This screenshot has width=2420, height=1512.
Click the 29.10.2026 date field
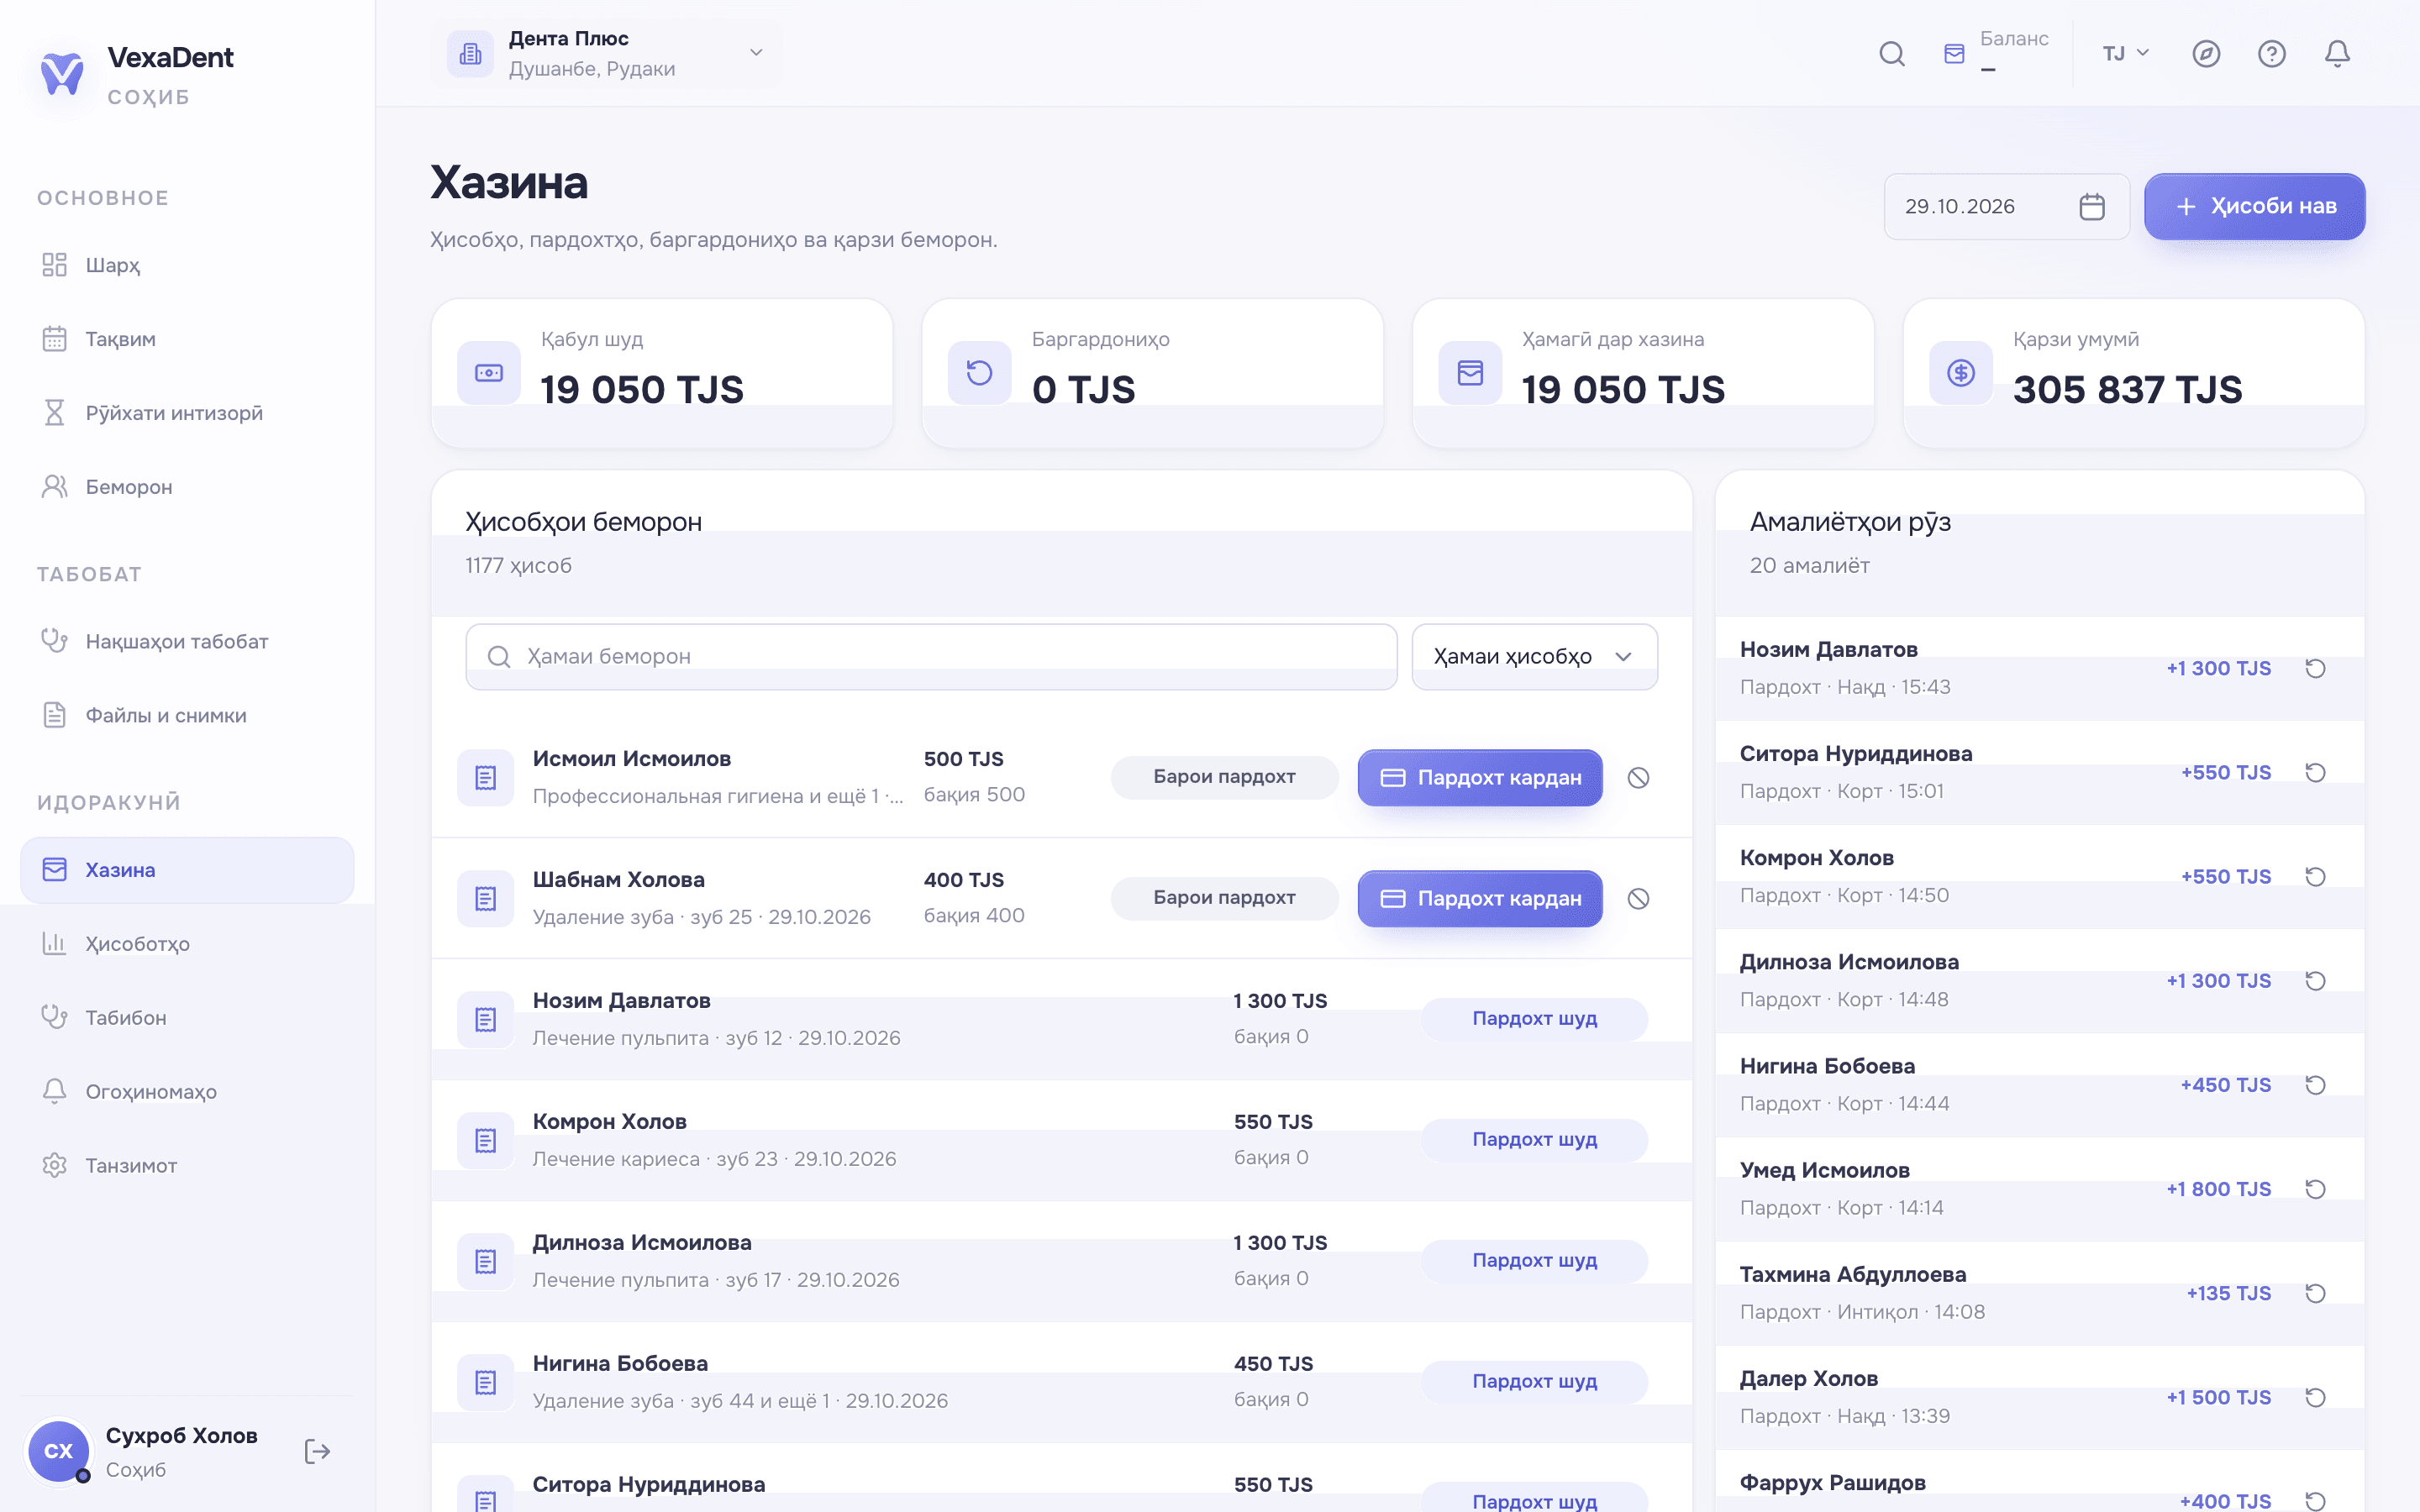pyautogui.click(x=2006, y=207)
